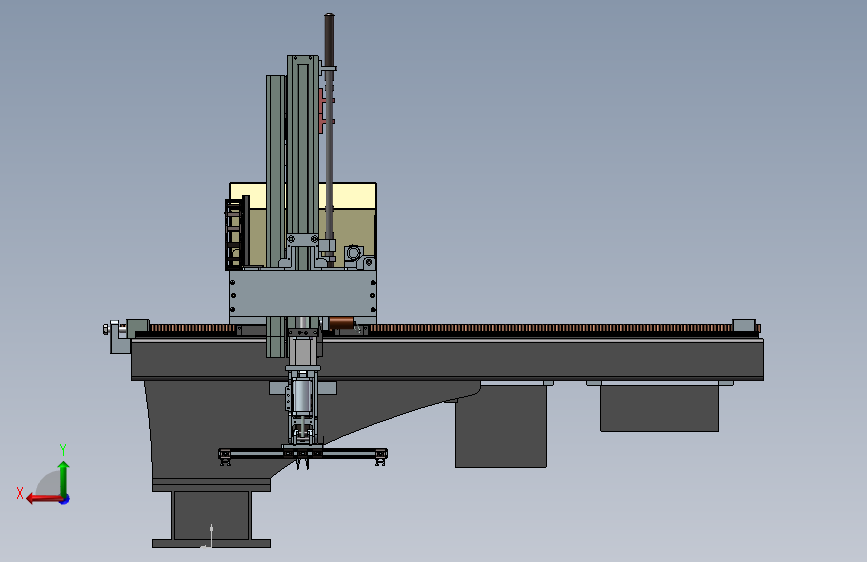Select the pedestal's bottom base plate
Screen dimensions: 867x562
pos(211,543)
